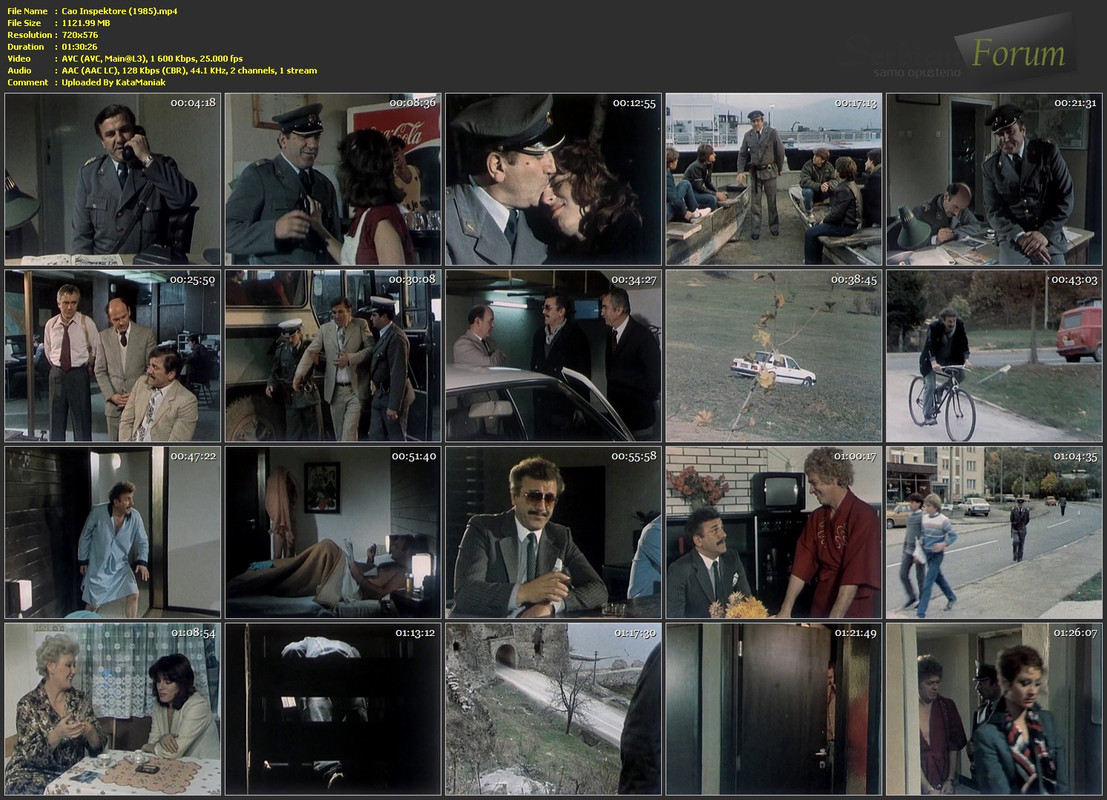The width and height of the screenshot is (1107, 800).
Task: Click the video codec info line
Action: tap(152, 59)
